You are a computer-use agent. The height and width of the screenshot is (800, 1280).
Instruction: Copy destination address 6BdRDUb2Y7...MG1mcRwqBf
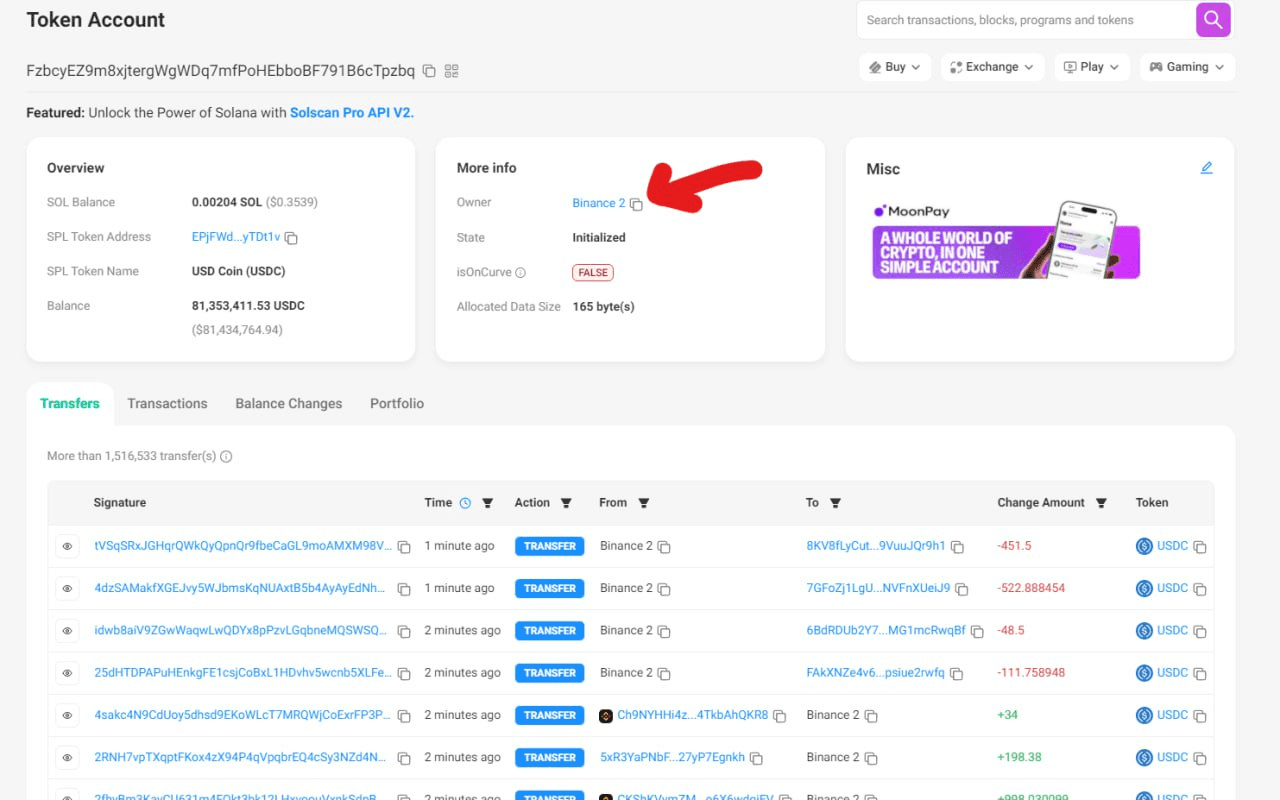977,631
